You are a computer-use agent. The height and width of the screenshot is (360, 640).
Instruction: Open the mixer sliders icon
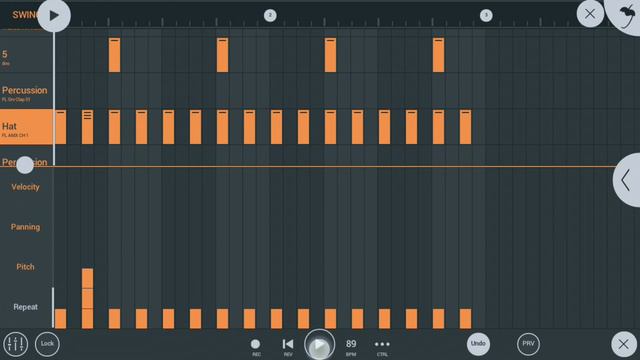pyautogui.click(x=16, y=344)
